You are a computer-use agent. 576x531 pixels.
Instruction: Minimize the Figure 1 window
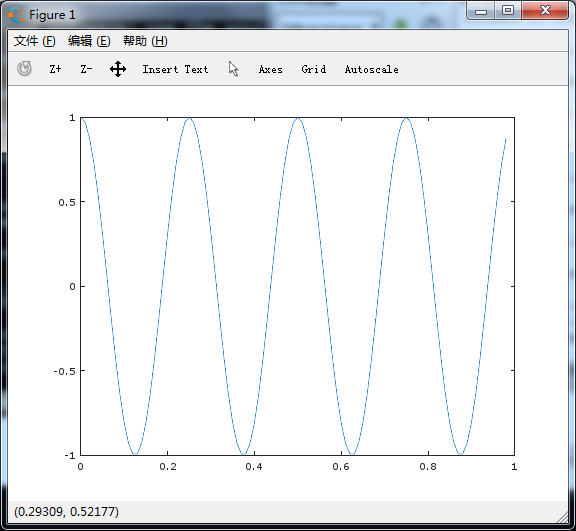480,11
